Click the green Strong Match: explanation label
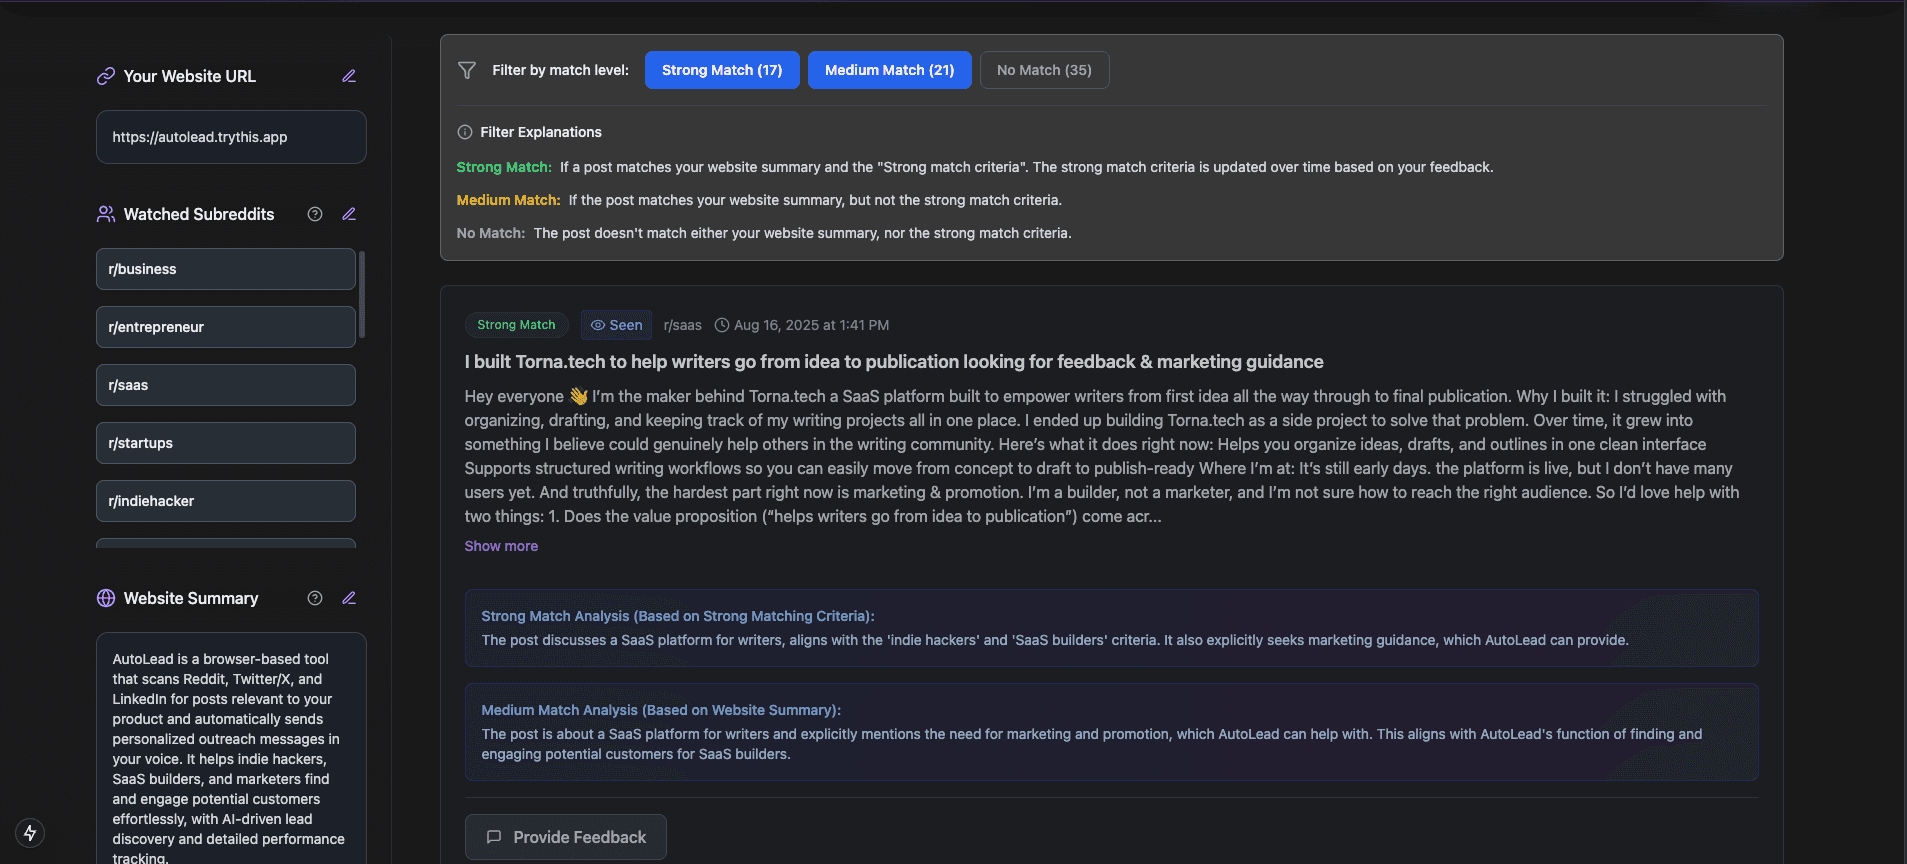 tap(504, 167)
